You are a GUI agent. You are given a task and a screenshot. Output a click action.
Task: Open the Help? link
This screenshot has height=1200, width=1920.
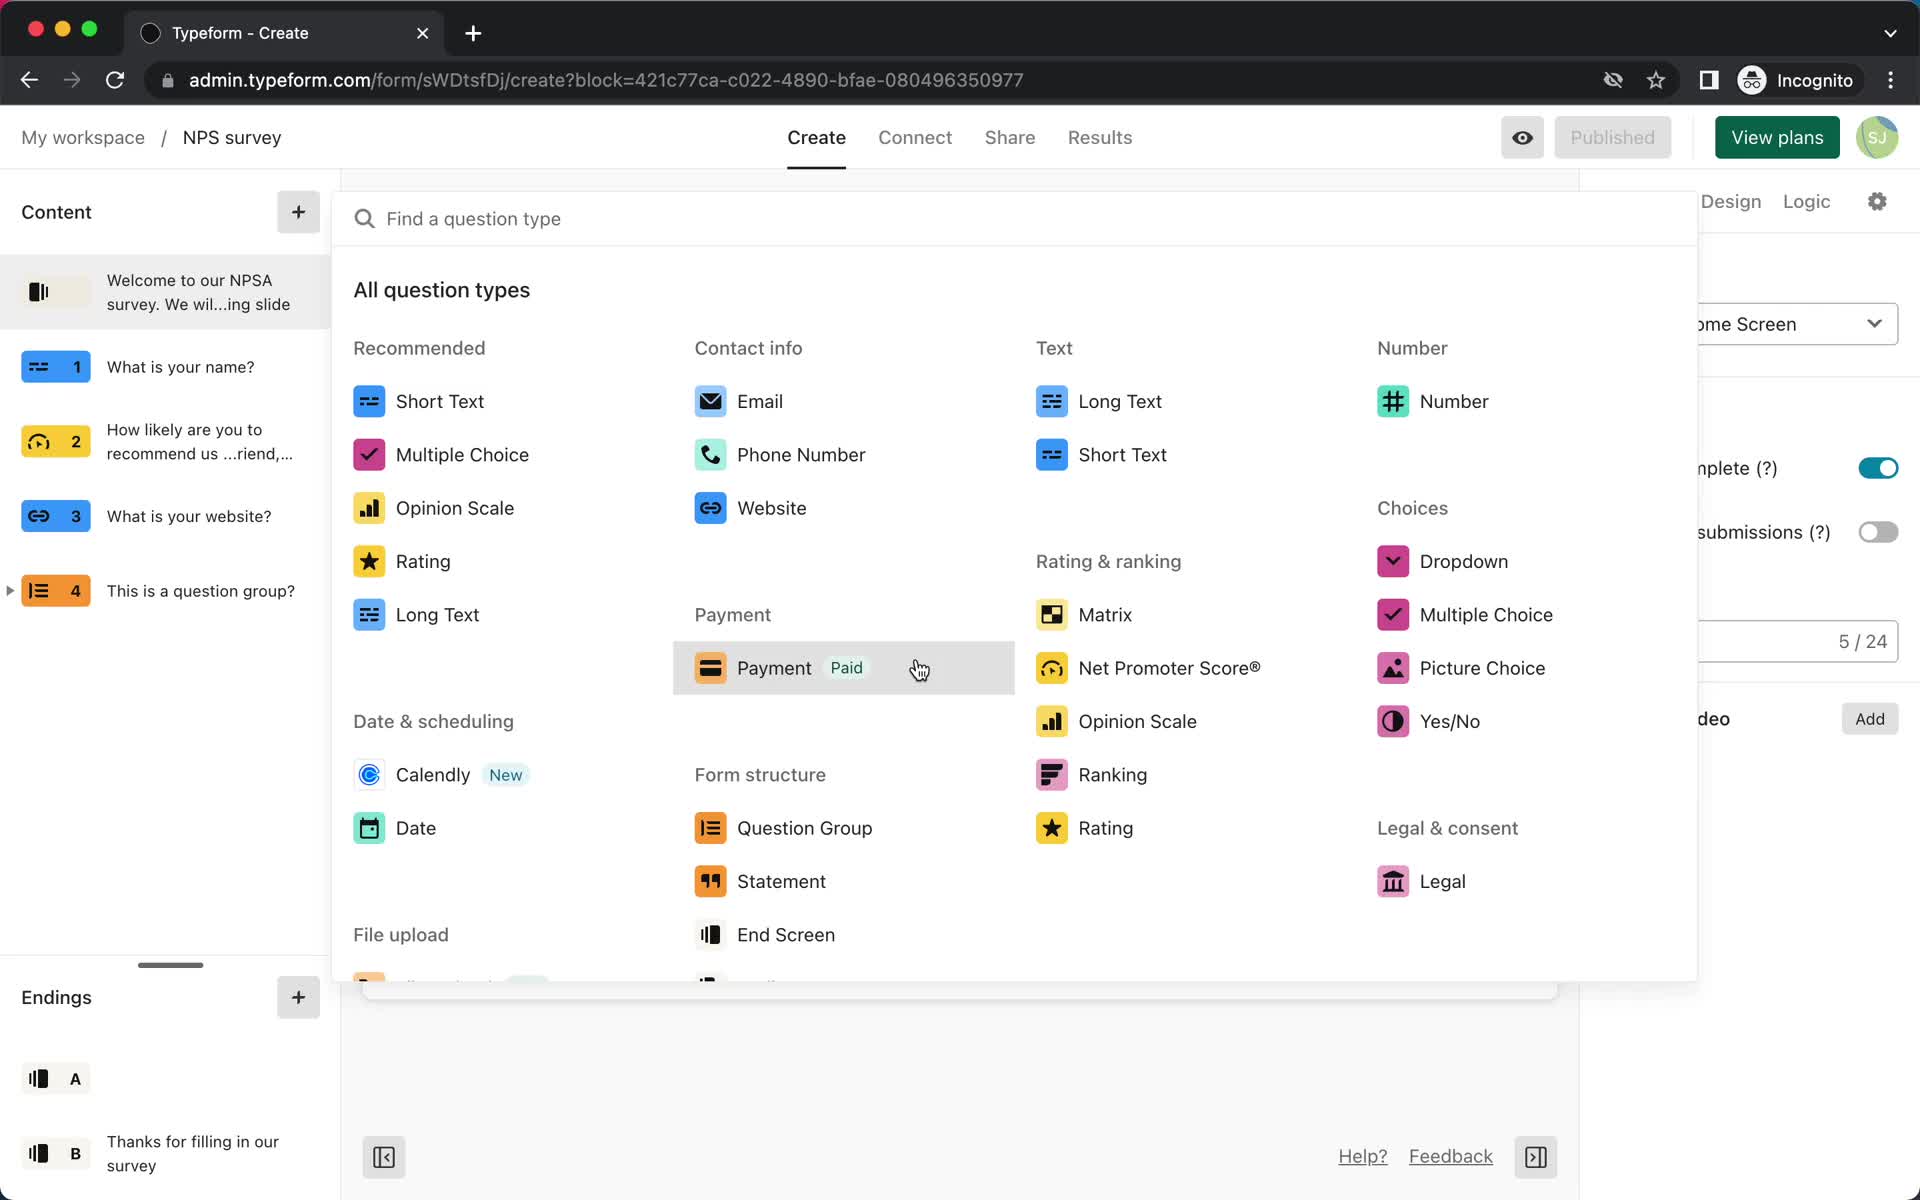[1363, 1157]
